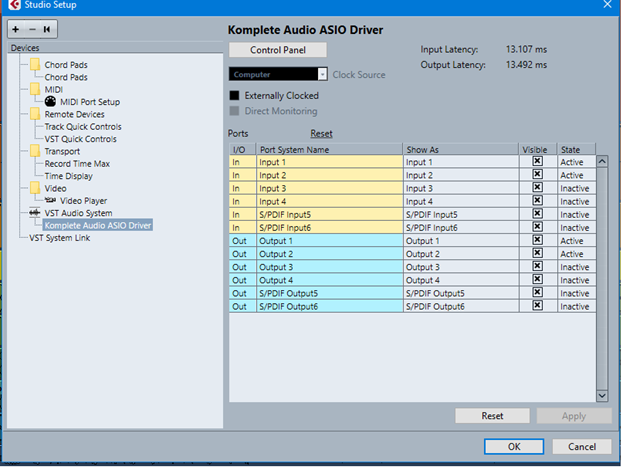Uncheck Visible for Output 4

537,279
